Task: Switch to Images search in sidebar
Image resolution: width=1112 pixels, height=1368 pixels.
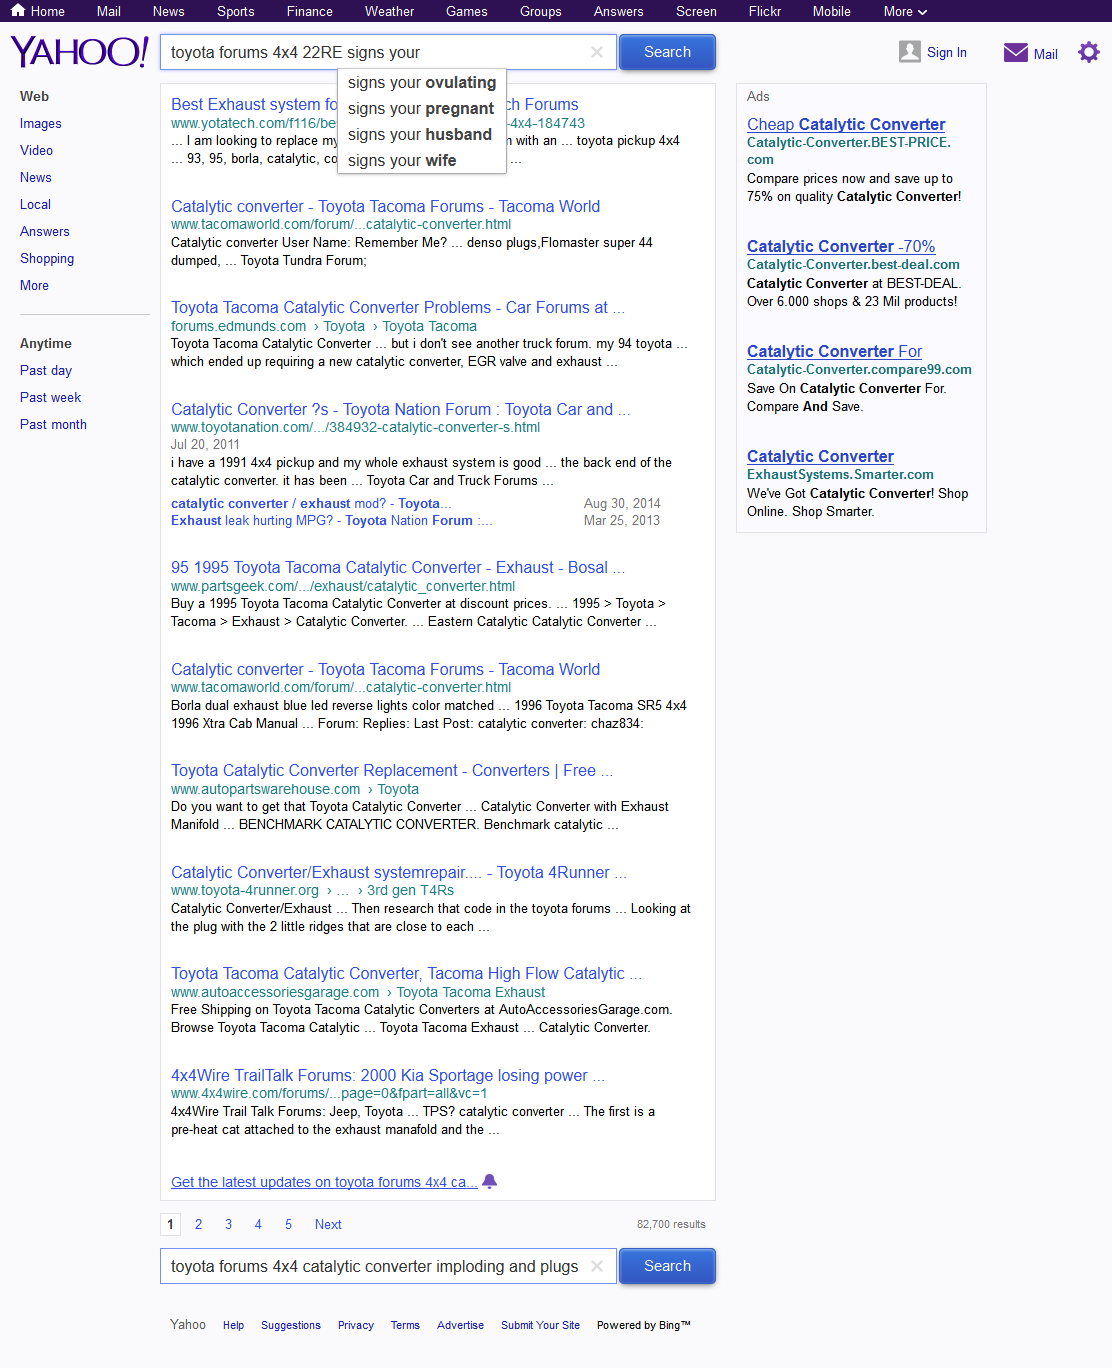Action: pyautogui.click(x=41, y=123)
